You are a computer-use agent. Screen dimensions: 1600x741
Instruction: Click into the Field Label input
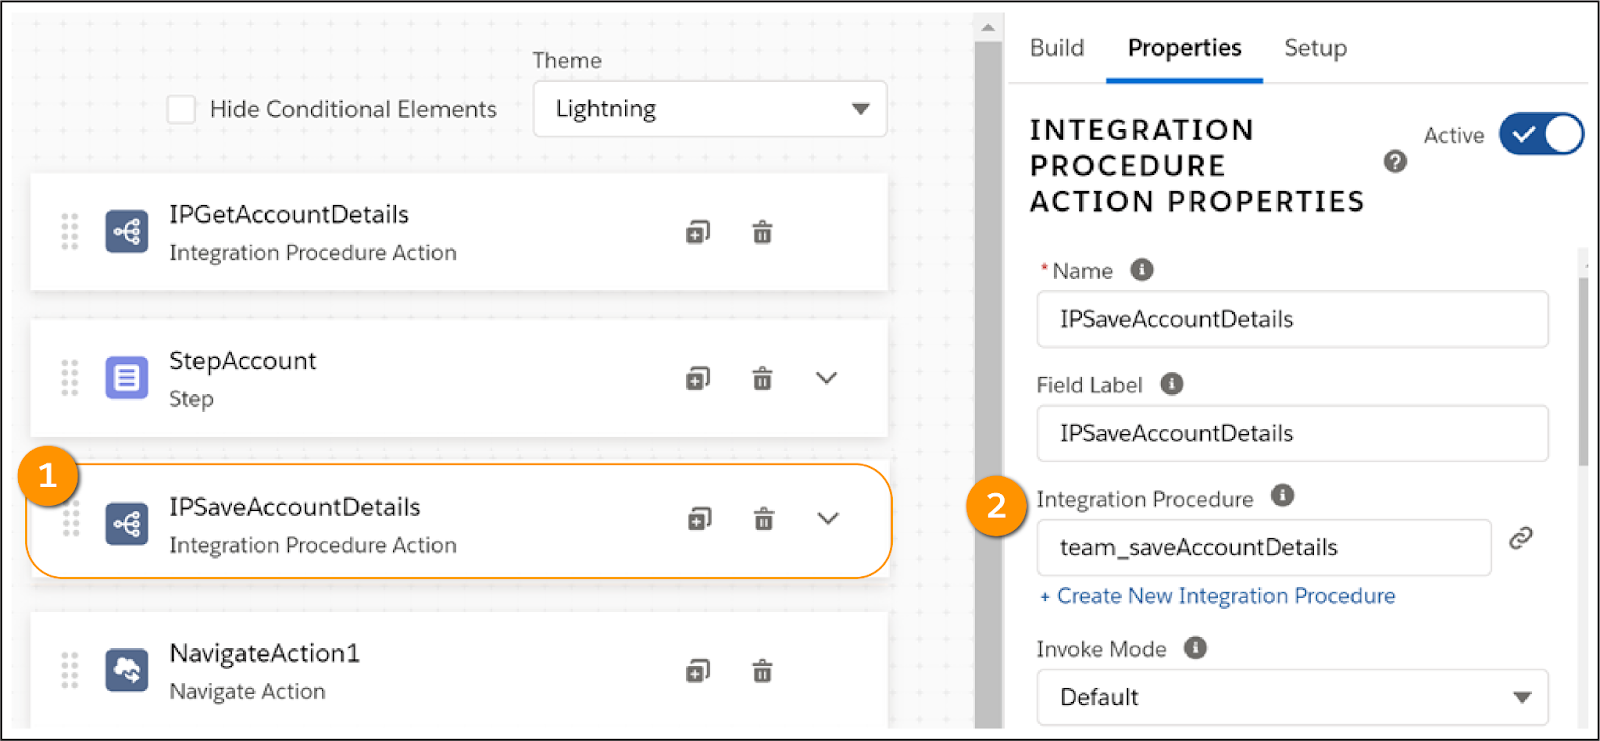pyautogui.click(x=1292, y=433)
